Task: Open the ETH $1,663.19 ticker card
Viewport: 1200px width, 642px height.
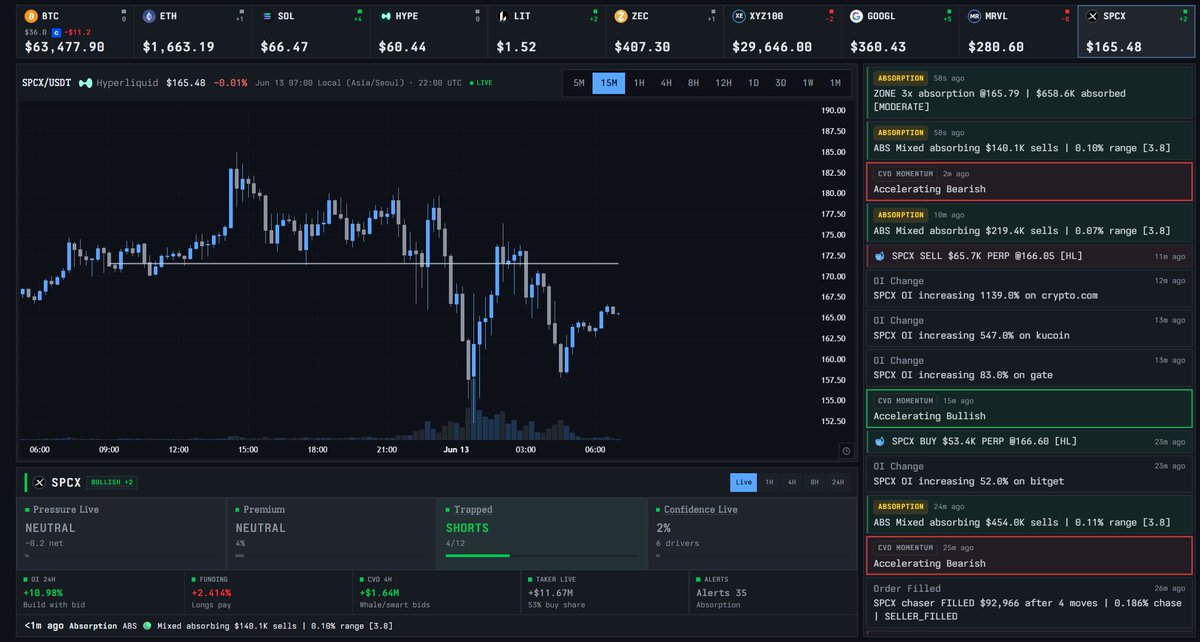Action: 193,32
